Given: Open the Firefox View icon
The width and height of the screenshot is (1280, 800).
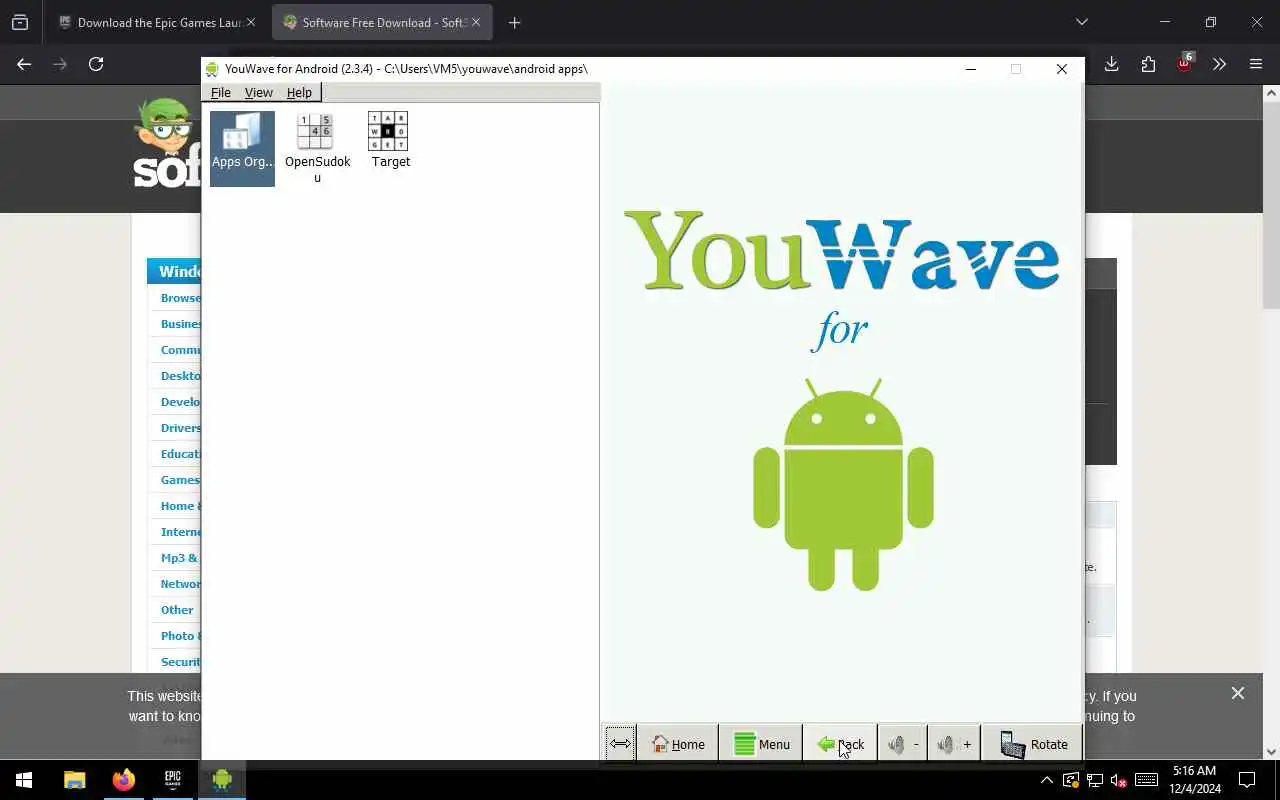Looking at the screenshot, I should pos(20,22).
